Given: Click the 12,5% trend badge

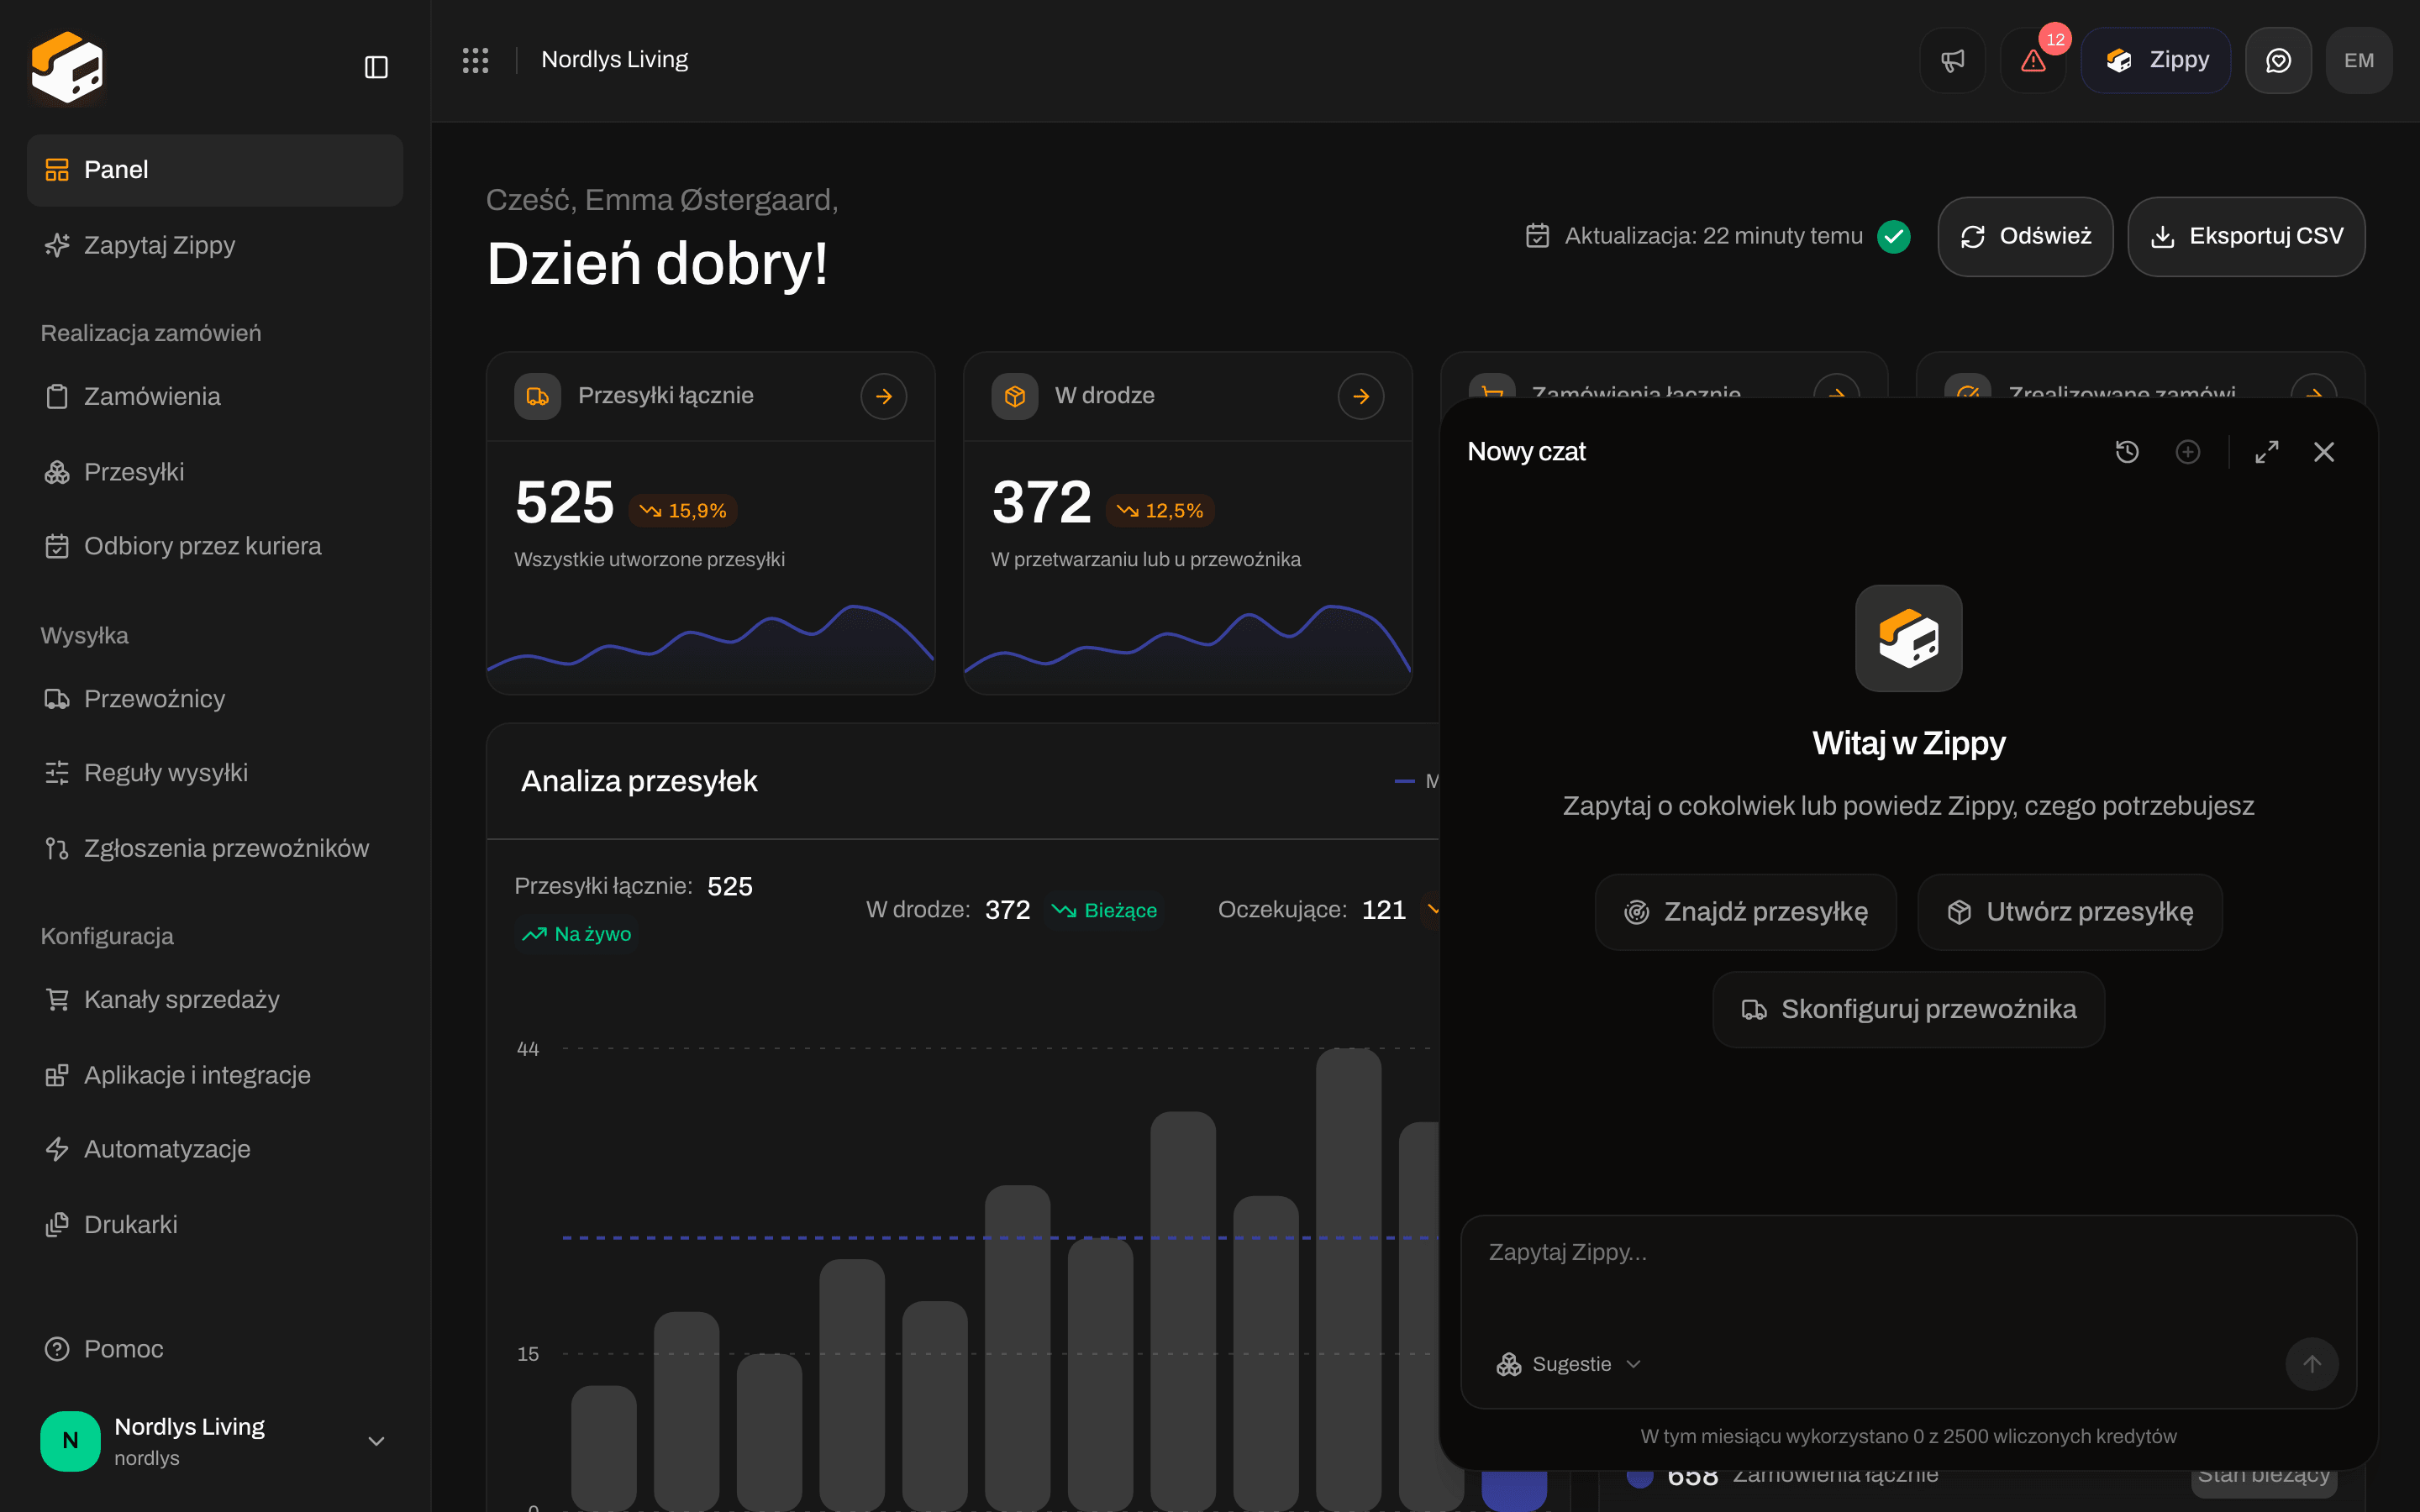Looking at the screenshot, I should point(1160,511).
